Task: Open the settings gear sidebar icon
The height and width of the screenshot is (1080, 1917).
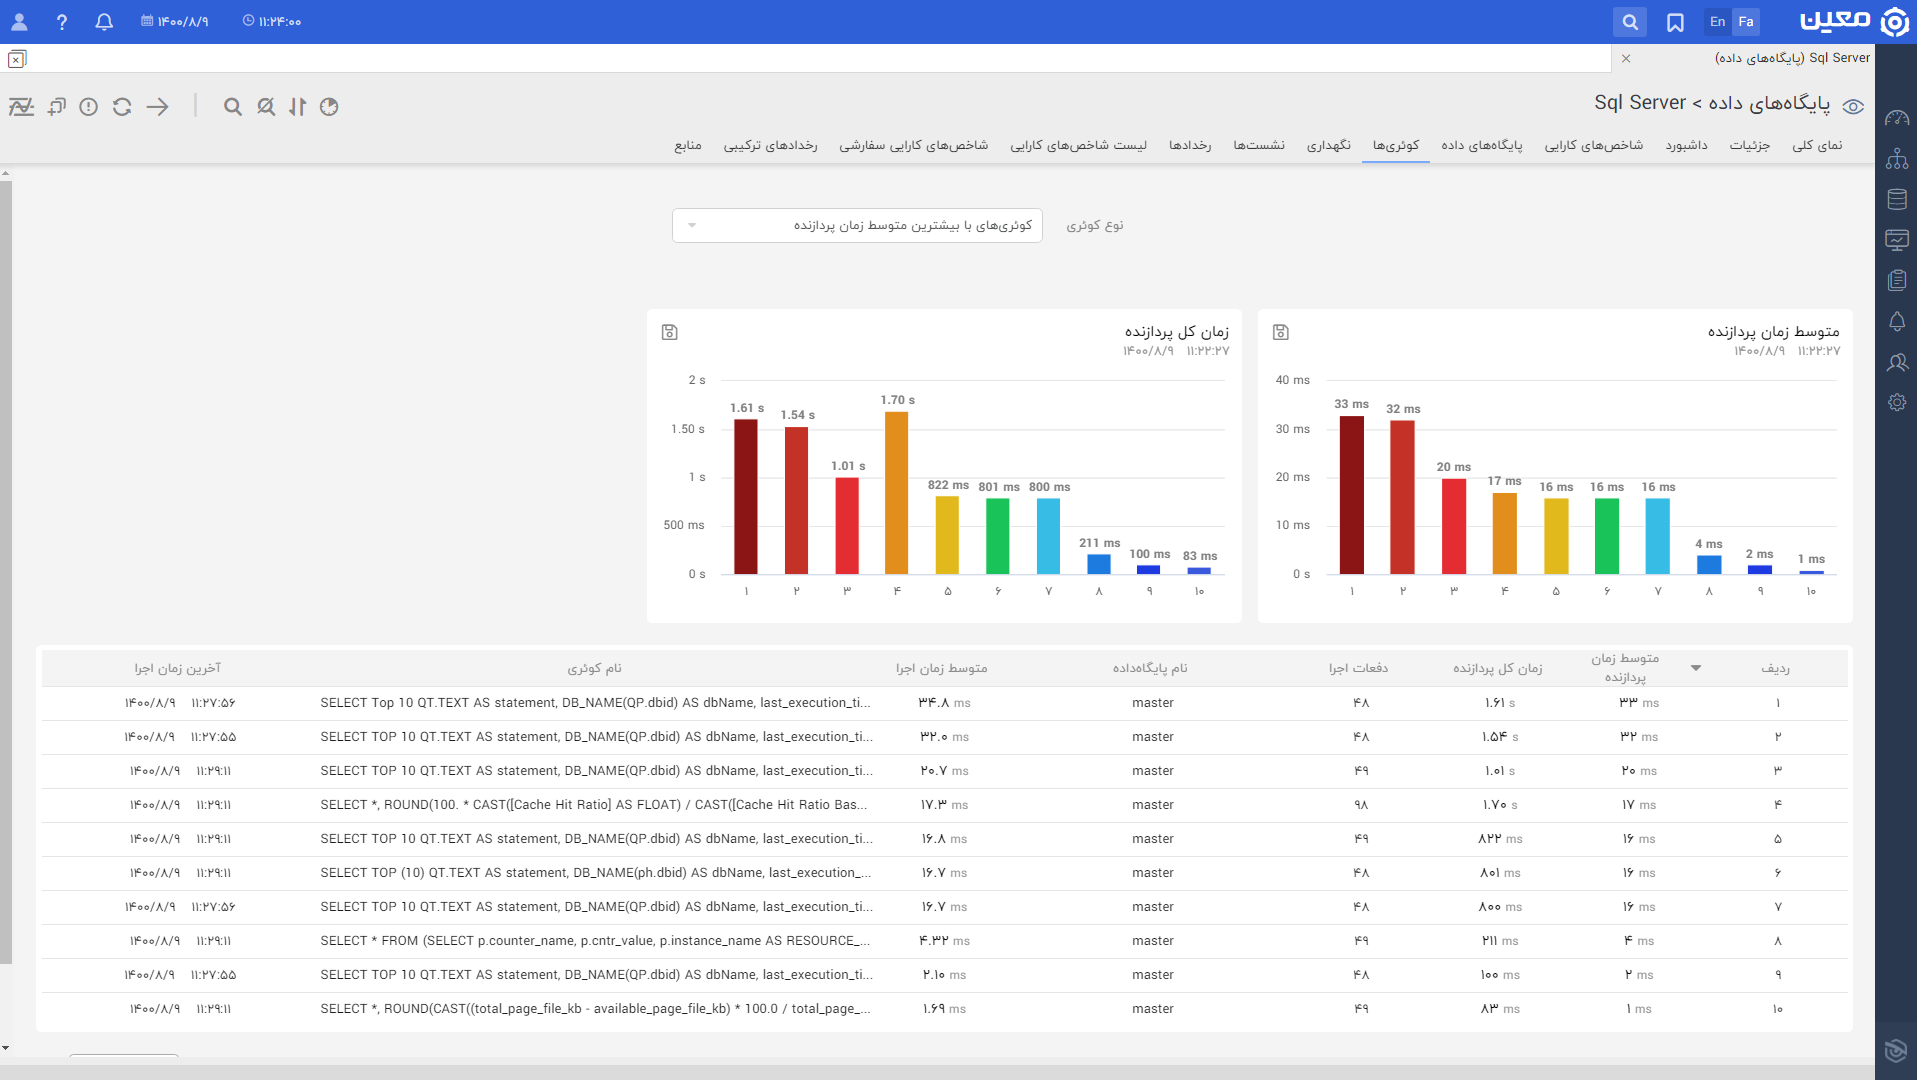Action: (1897, 402)
